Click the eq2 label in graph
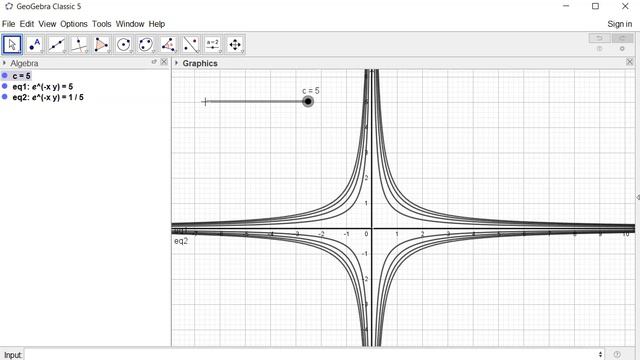The width and height of the screenshot is (640, 360). [181, 241]
